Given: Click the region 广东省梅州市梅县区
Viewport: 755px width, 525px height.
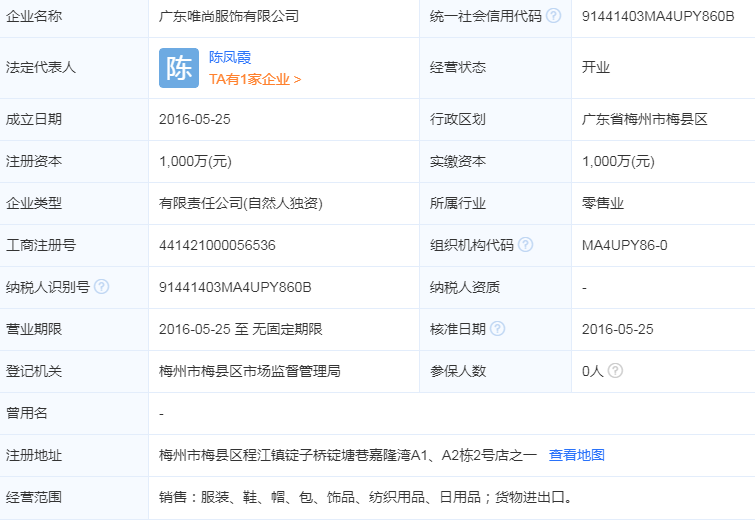Looking at the screenshot, I should tap(644, 119).
